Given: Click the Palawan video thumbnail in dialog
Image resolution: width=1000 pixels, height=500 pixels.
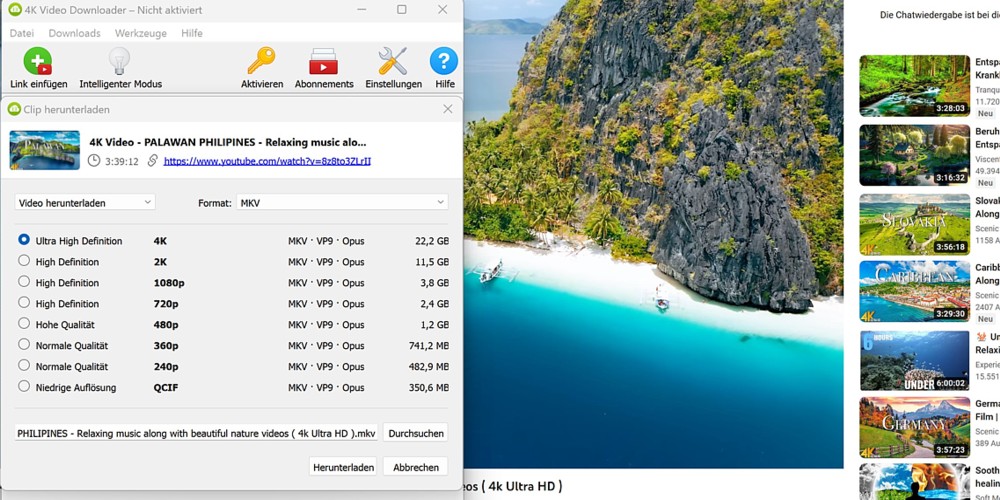Looking at the screenshot, I should 45,150.
